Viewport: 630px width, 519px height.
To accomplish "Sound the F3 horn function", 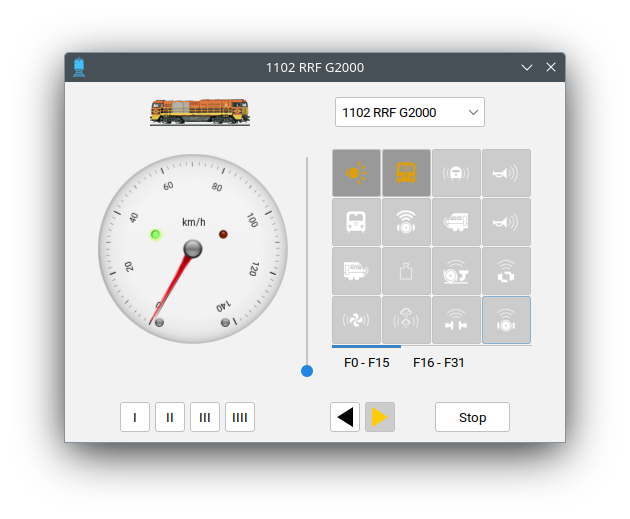I will (x=506, y=173).
